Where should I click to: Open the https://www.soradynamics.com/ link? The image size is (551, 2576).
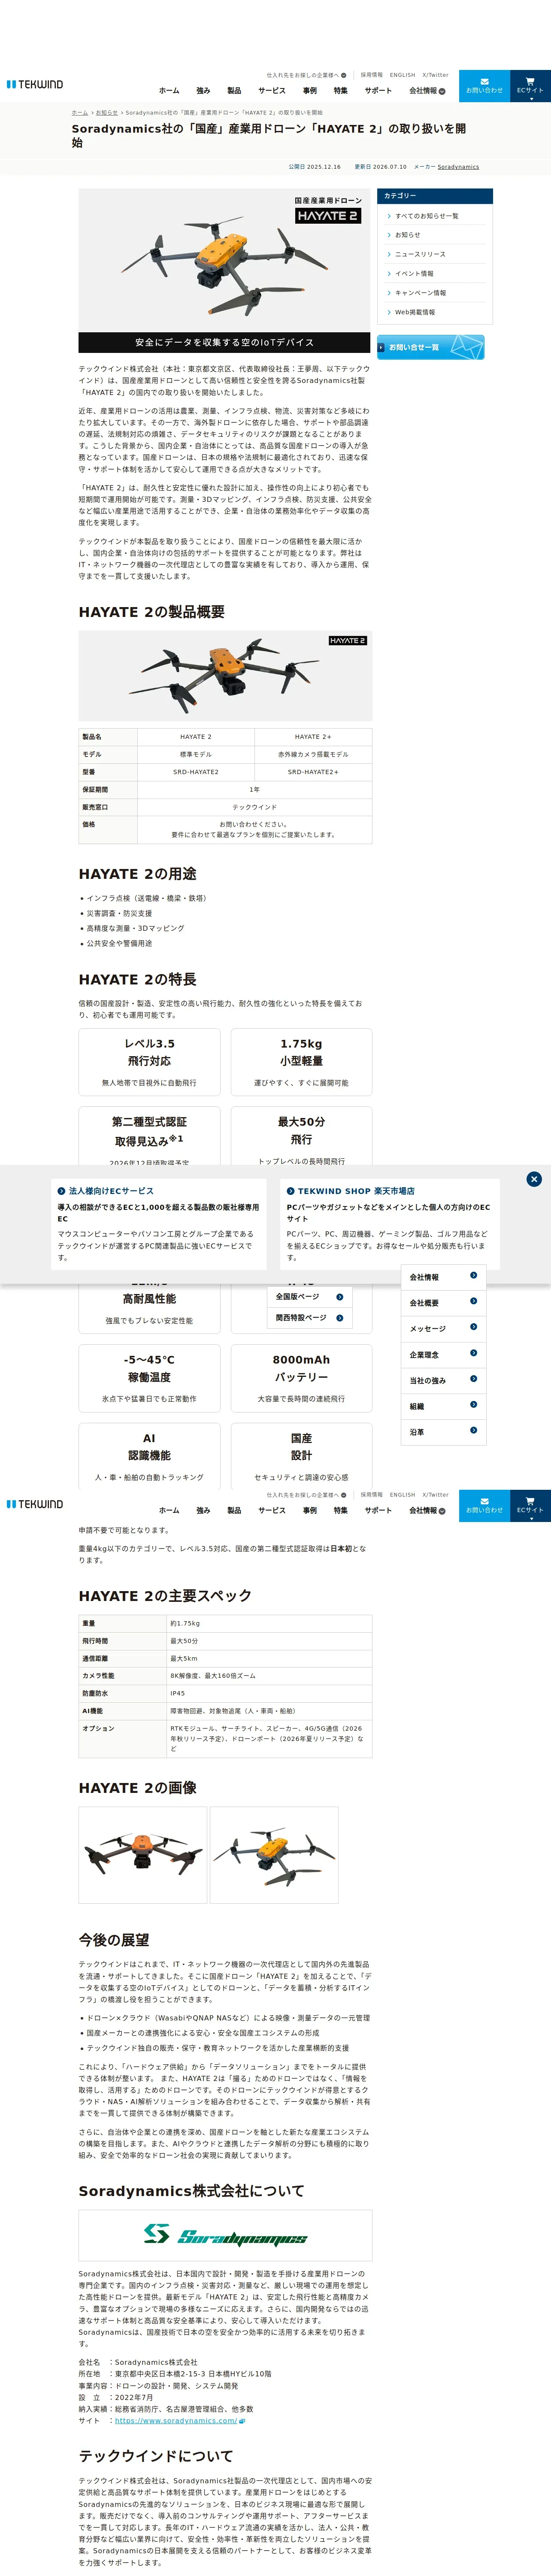coord(176,2421)
